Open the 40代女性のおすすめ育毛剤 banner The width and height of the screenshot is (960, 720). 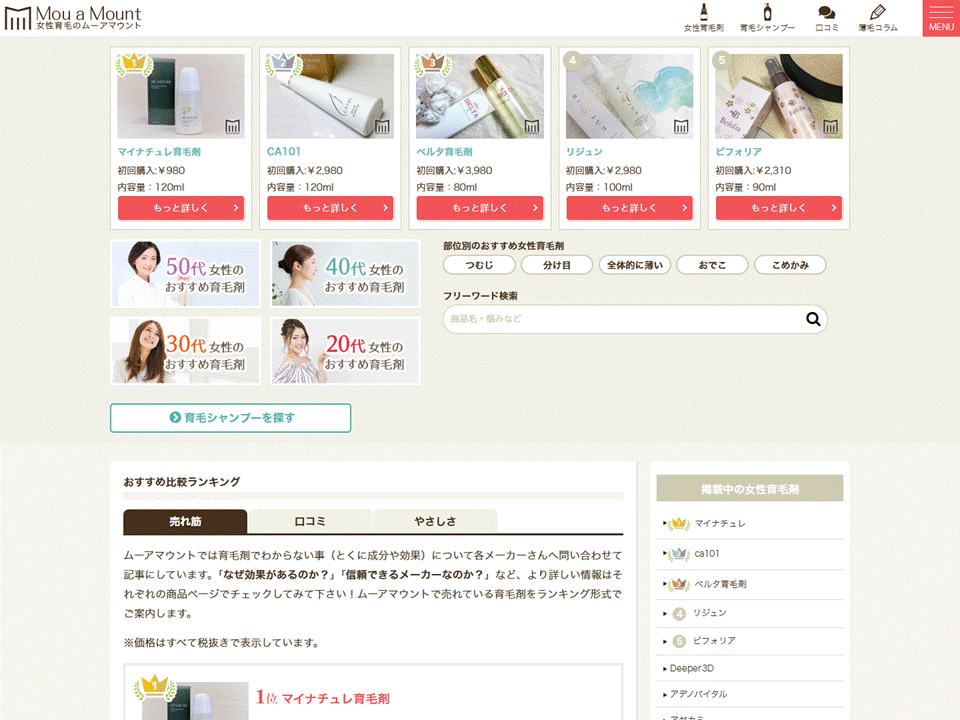pyautogui.click(x=345, y=274)
